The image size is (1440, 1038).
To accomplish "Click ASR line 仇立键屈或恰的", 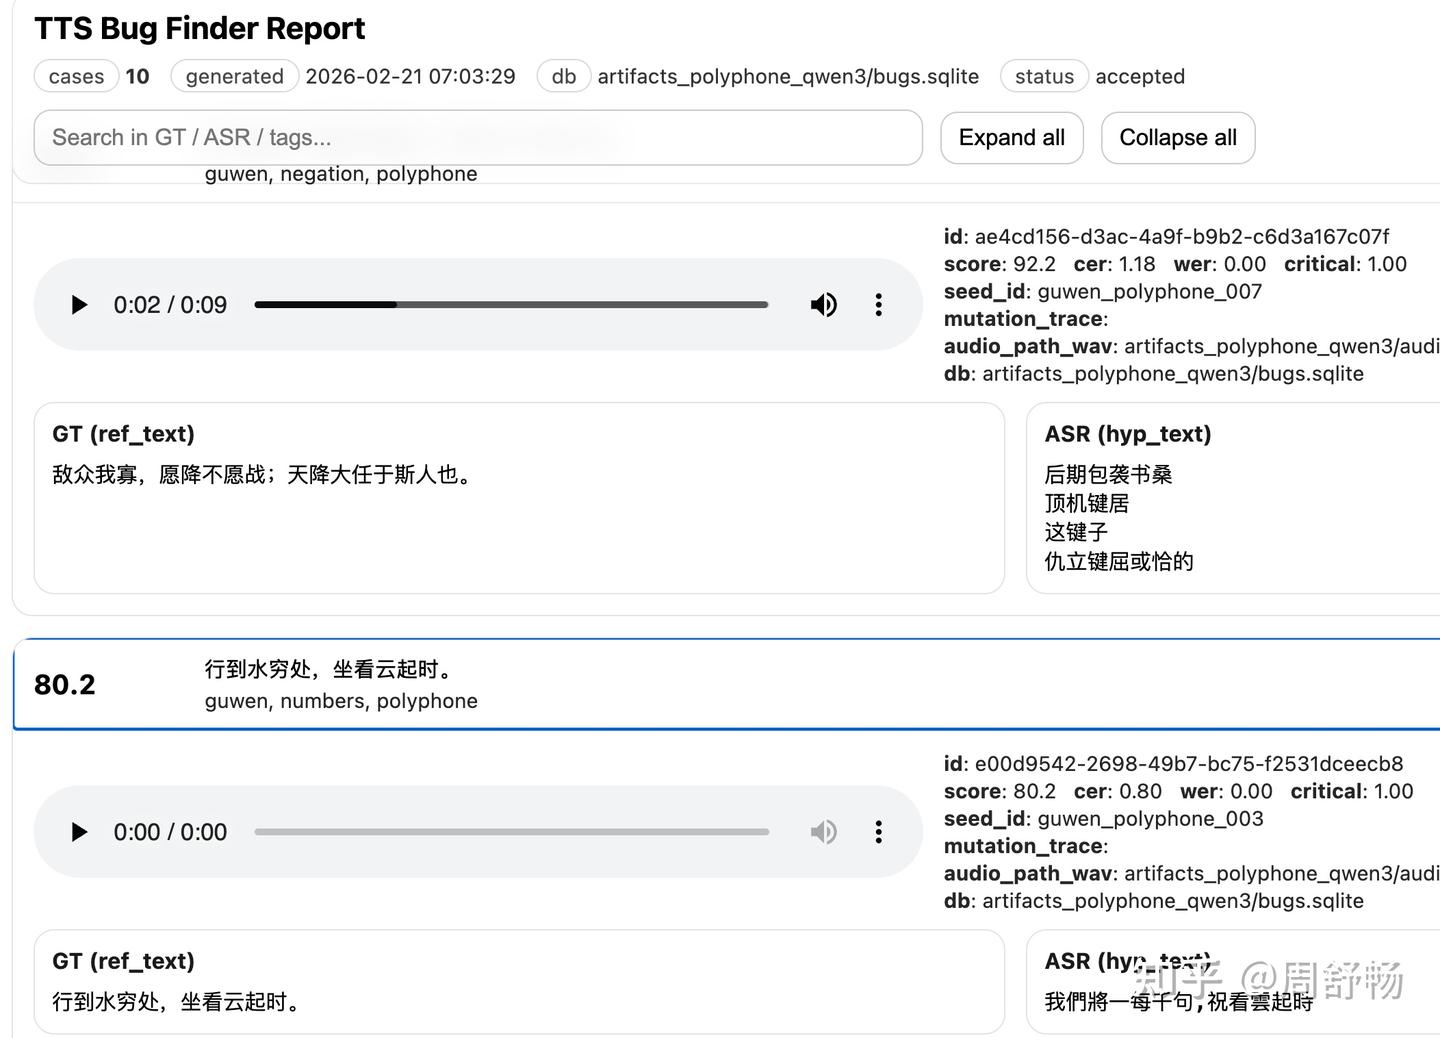I will [x=1119, y=561].
